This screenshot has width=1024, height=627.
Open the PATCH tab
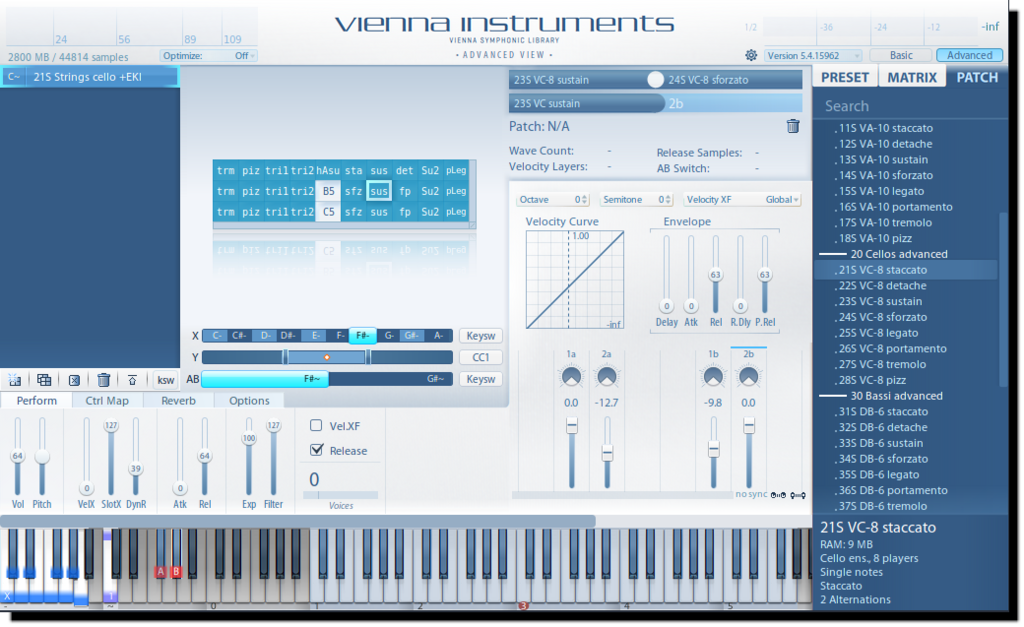[x=977, y=78]
